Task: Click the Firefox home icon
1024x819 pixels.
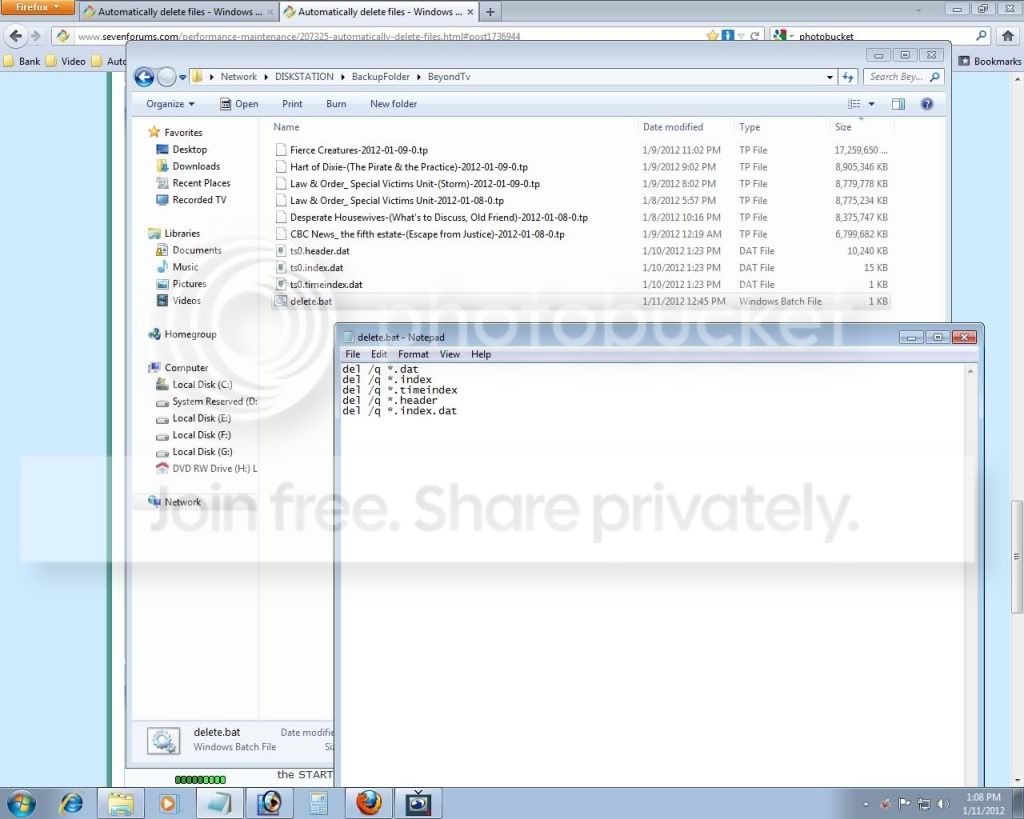Action: coord(1008,36)
